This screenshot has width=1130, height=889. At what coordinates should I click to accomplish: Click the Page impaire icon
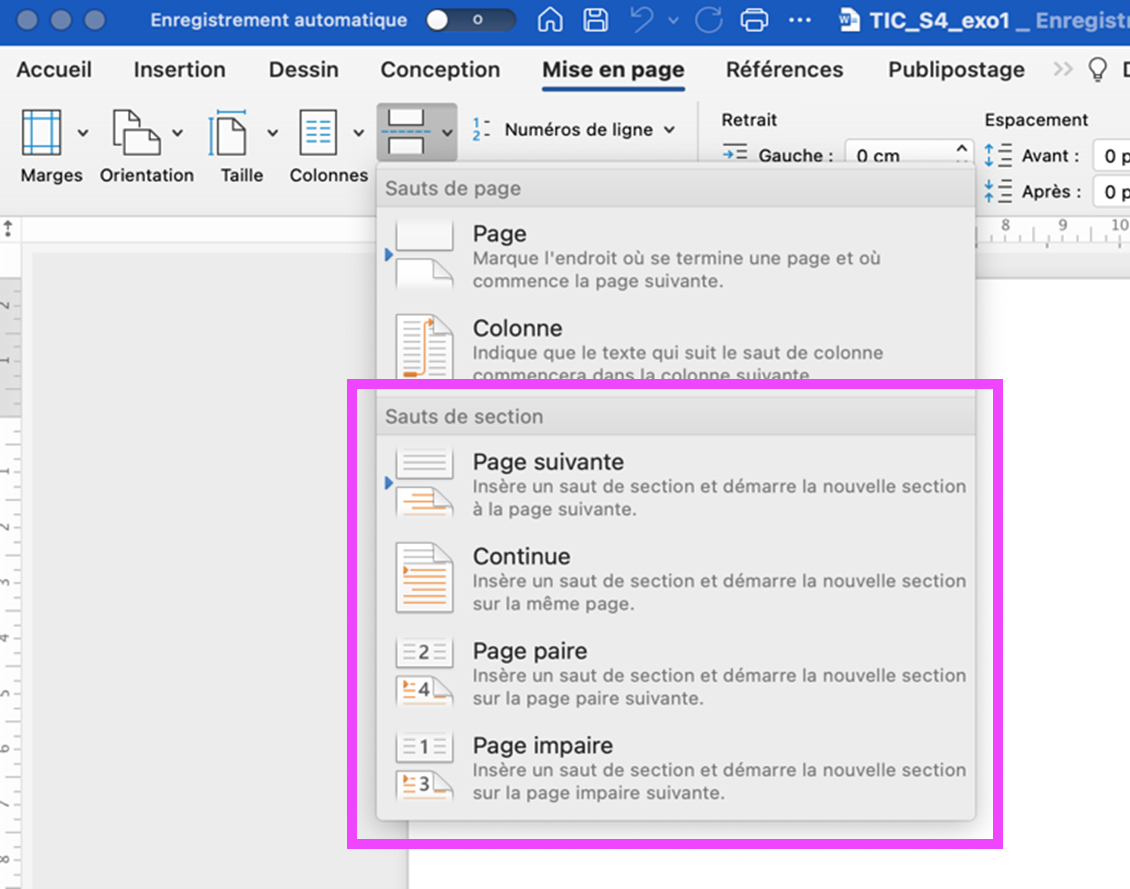[424, 767]
